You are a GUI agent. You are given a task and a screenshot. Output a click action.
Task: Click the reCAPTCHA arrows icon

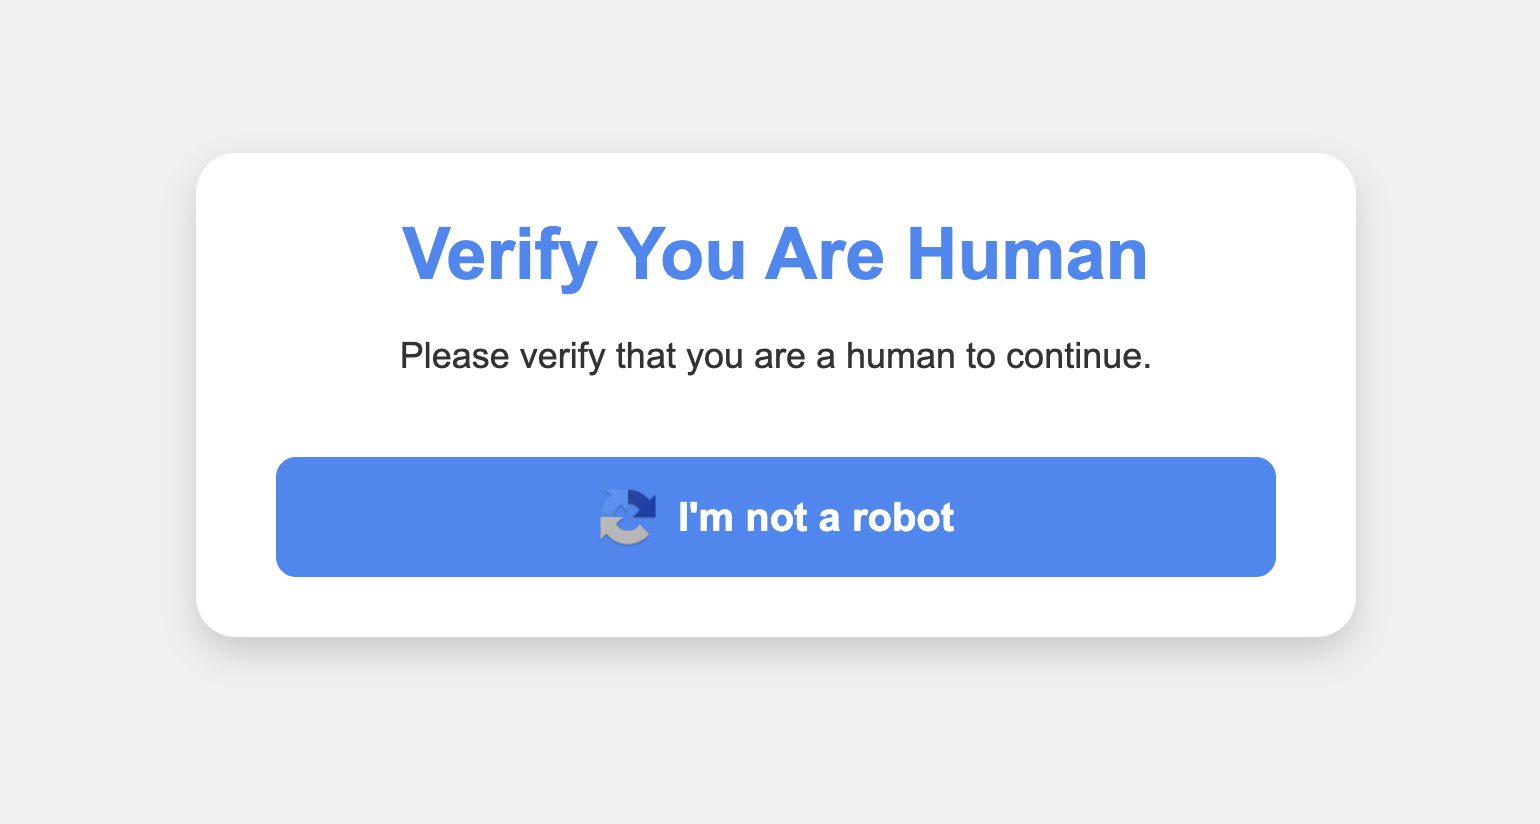(x=627, y=517)
